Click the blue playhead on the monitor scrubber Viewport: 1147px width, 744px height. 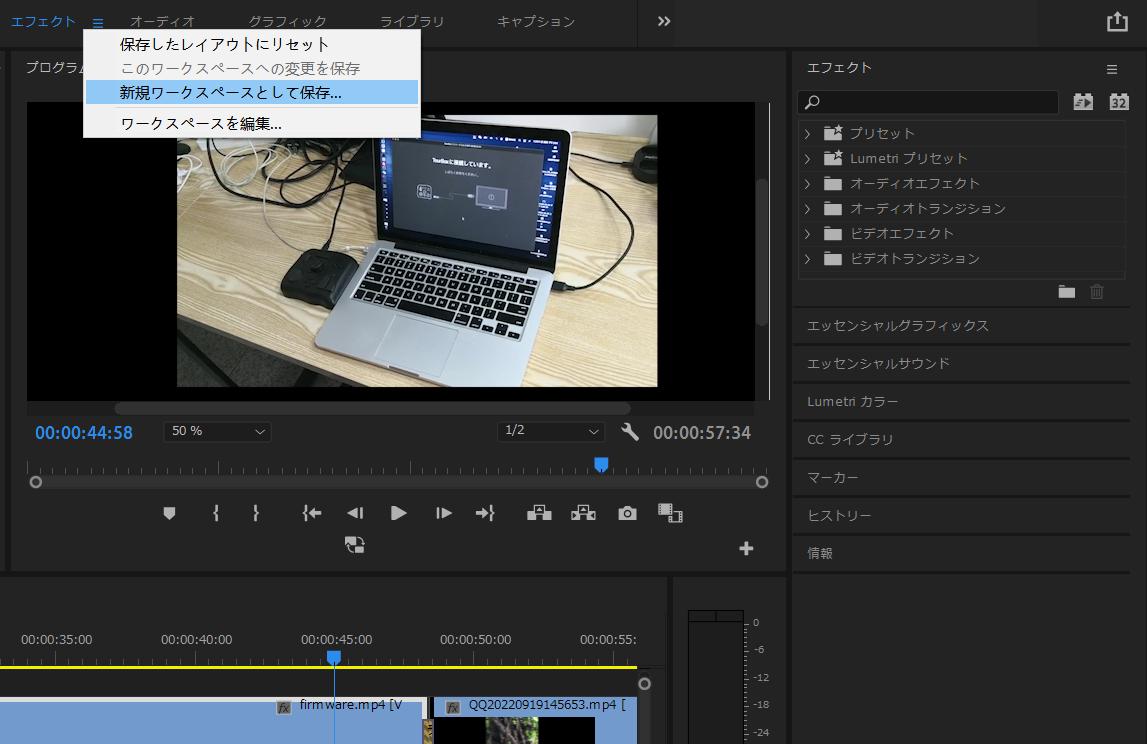601,465
